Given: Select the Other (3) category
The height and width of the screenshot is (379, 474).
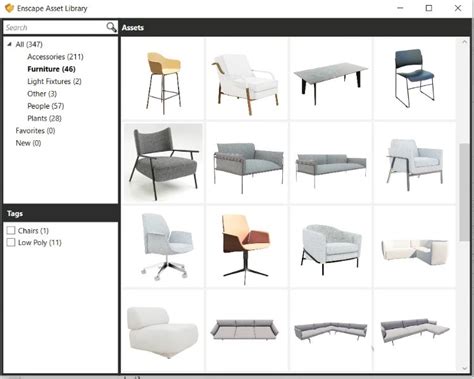Looking at the screenshot, I should point(42,94).
